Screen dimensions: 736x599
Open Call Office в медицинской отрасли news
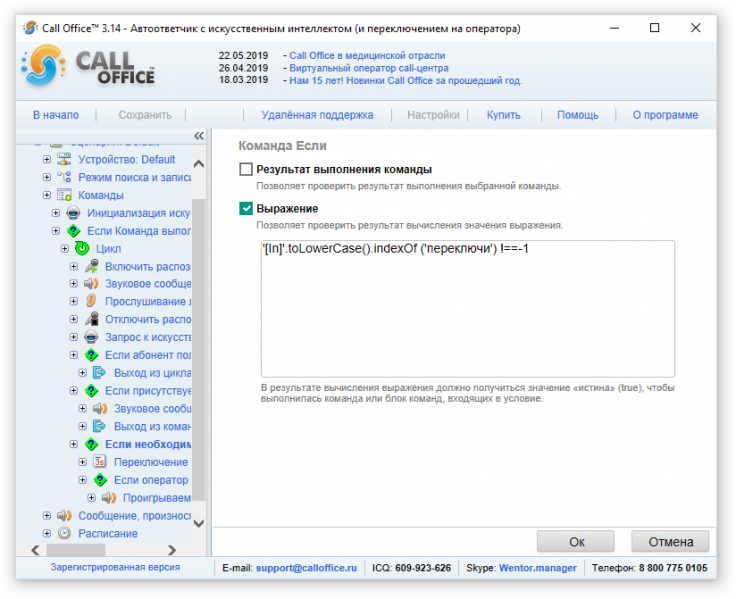(x=367, y=55)
